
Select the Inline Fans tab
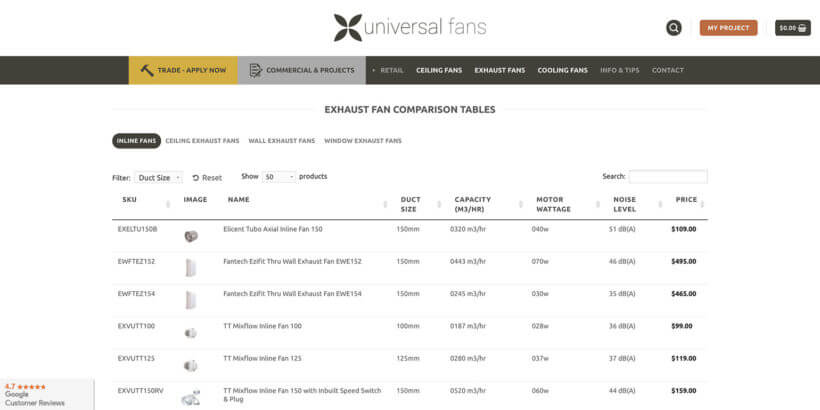click(x=136, y=141)
